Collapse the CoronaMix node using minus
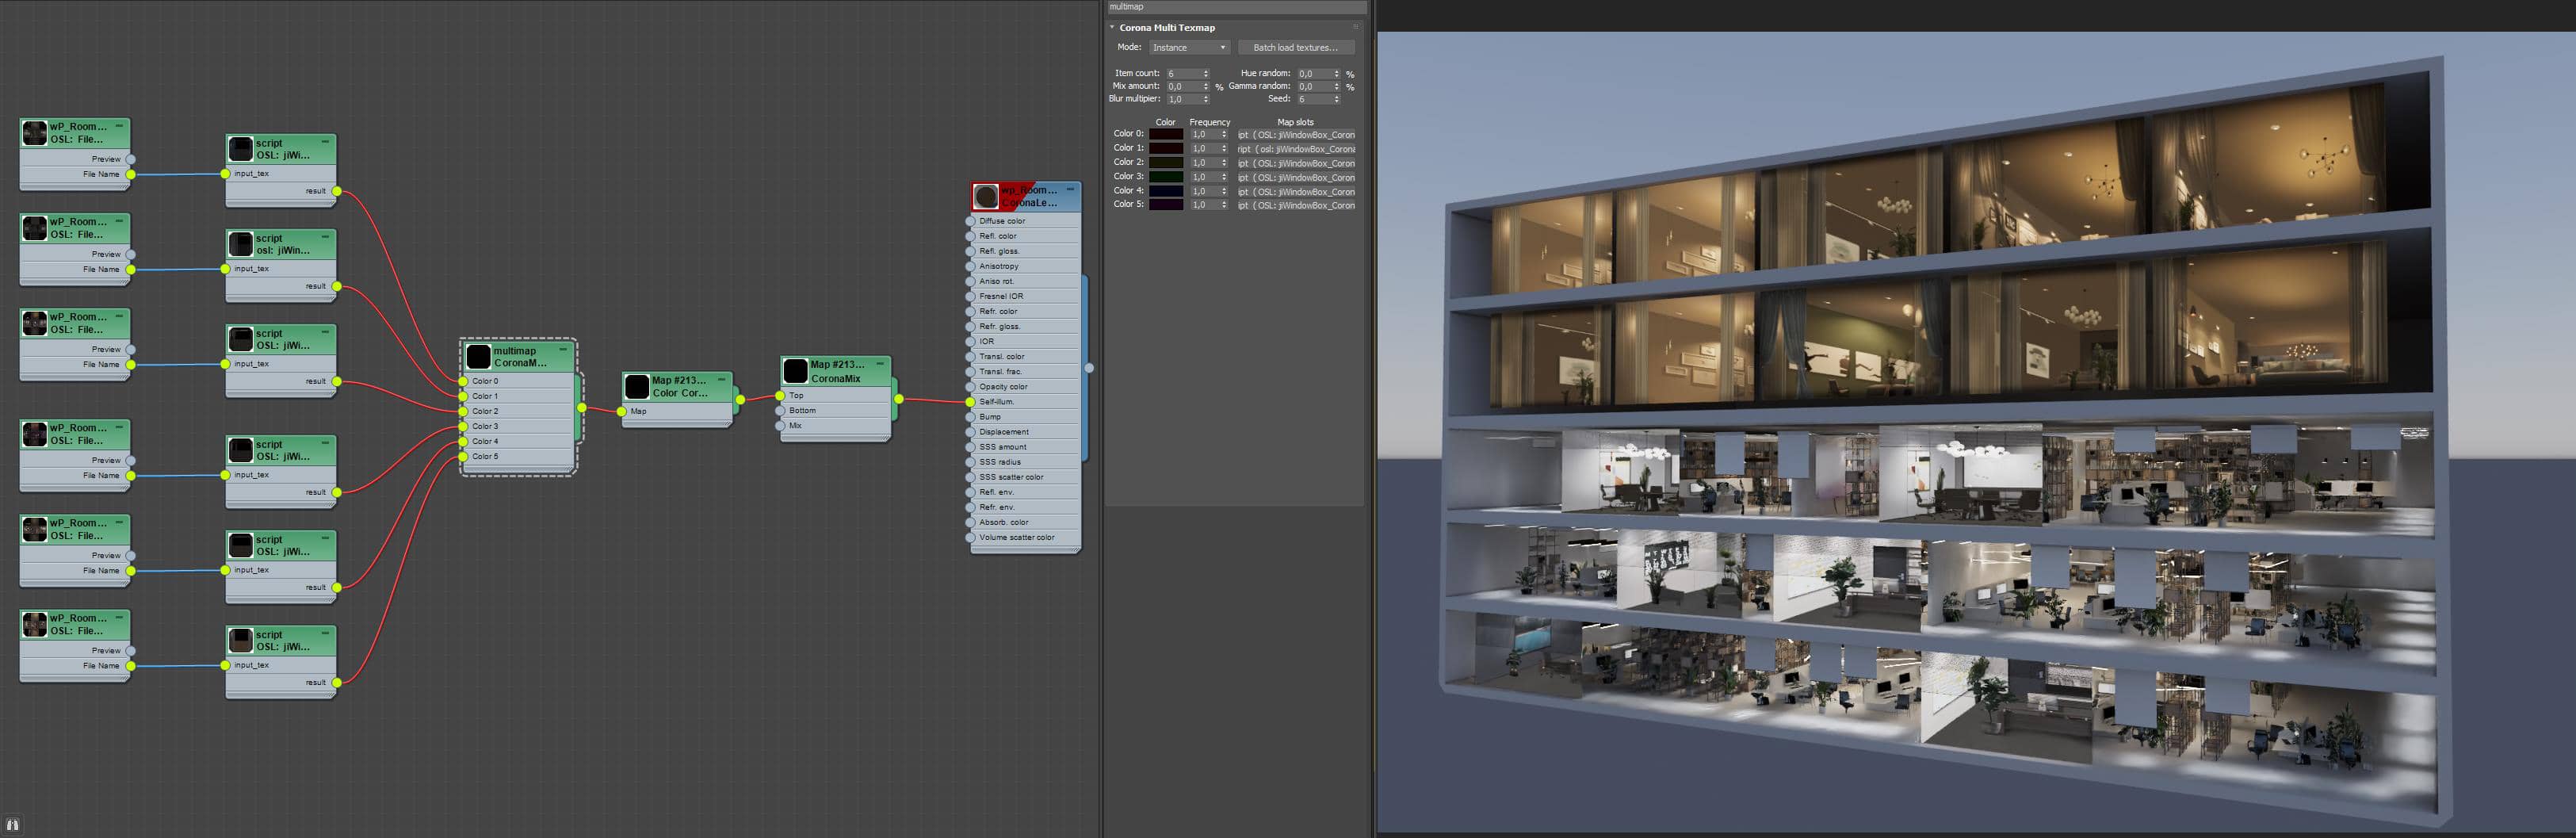 click(880, 364)
